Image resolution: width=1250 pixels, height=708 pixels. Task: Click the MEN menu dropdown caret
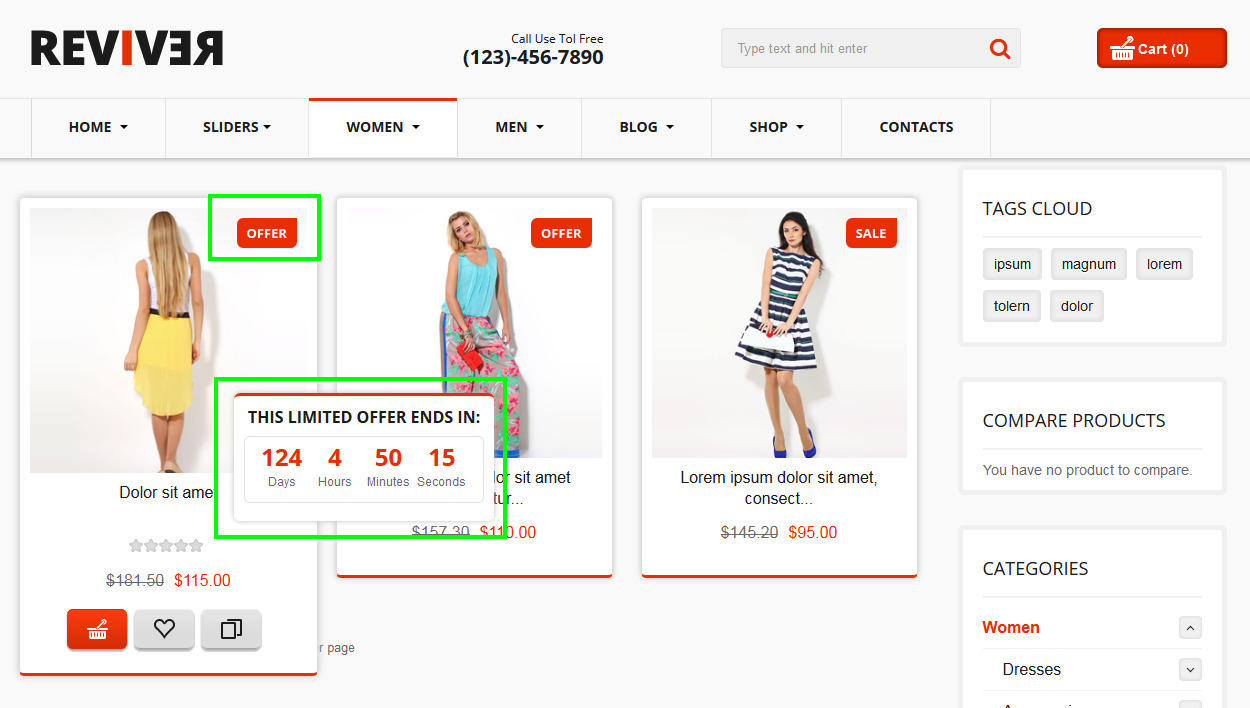pos(540,128)
